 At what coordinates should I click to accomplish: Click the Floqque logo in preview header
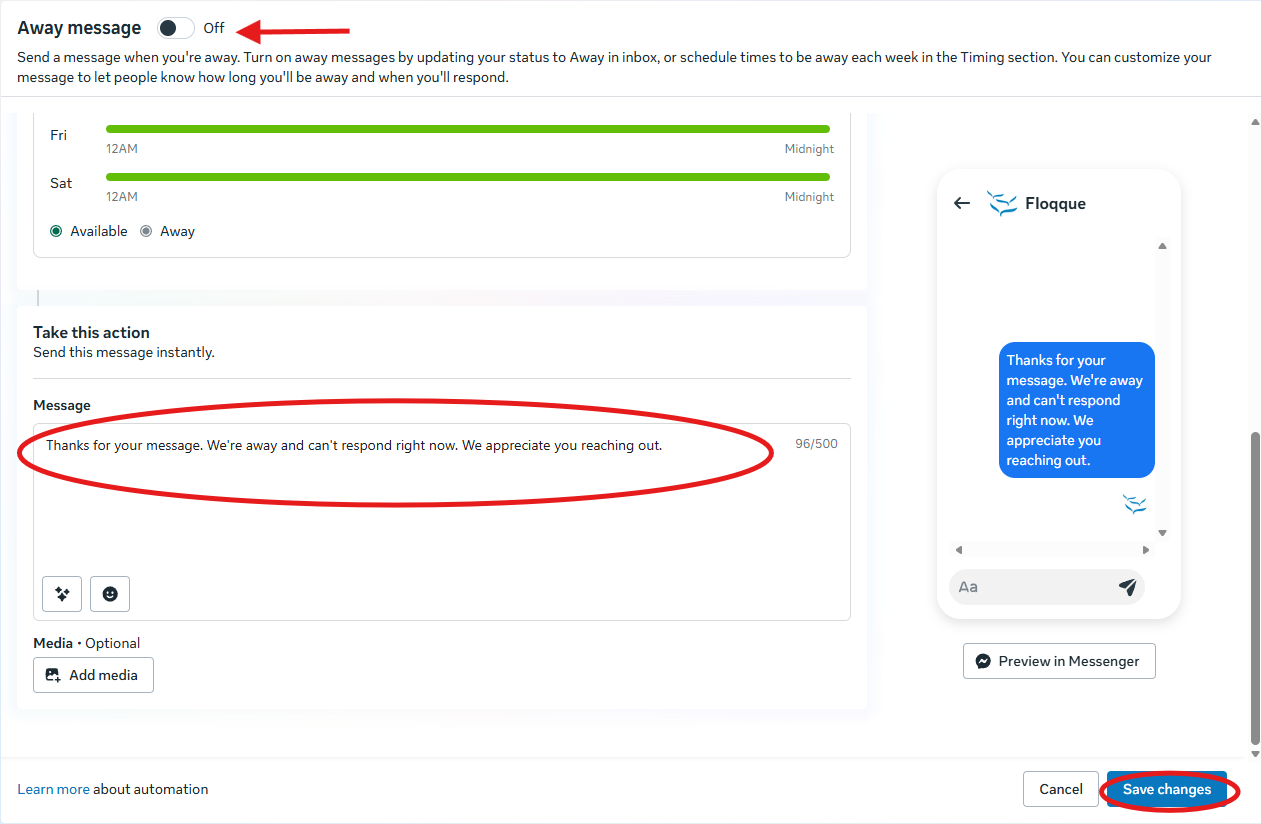coord(1002,203)
